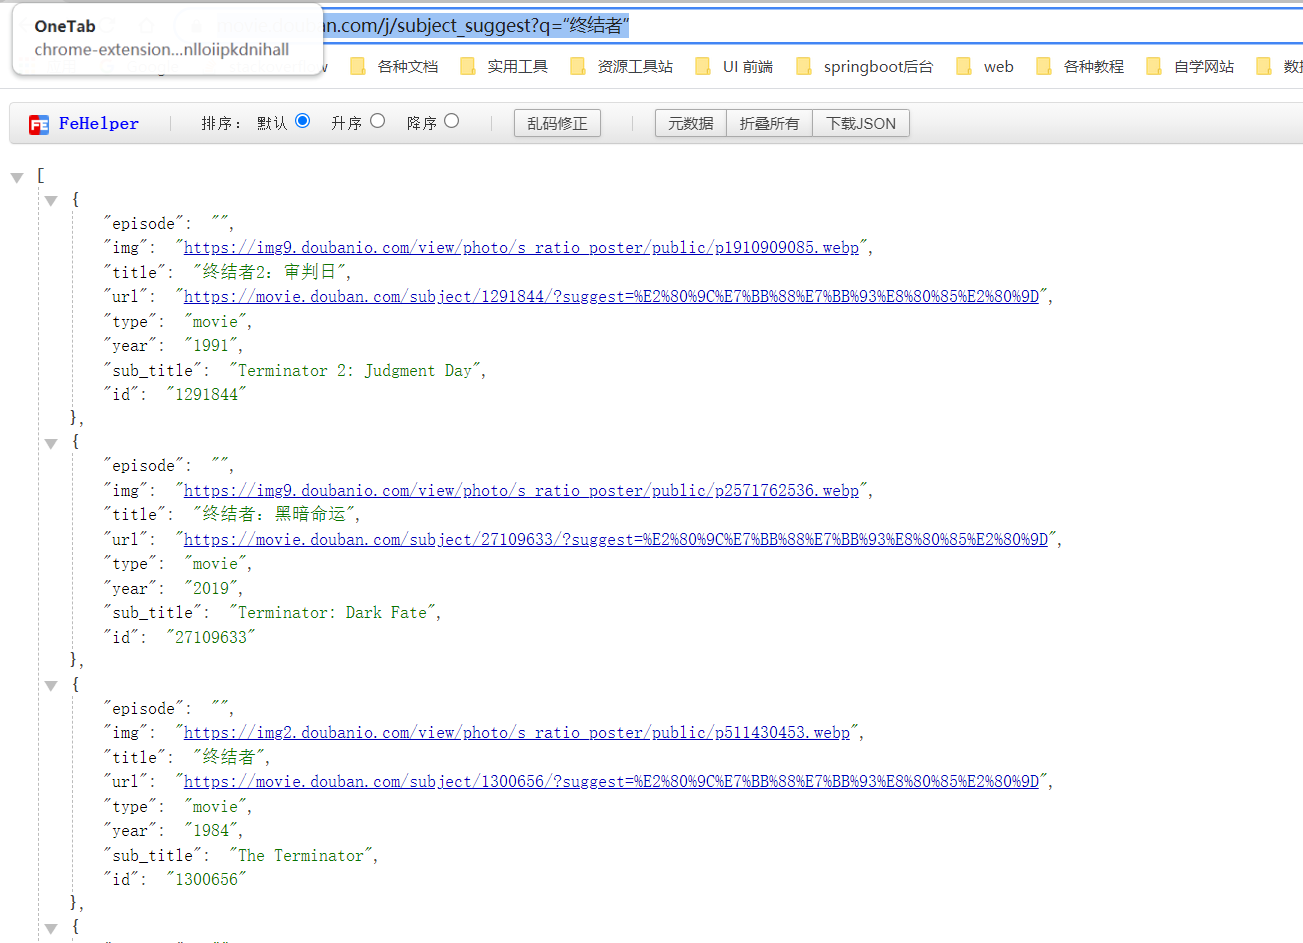Open the 自学网站 bookmark folder
This screenshot has height=943, width=1303.
1191,67
